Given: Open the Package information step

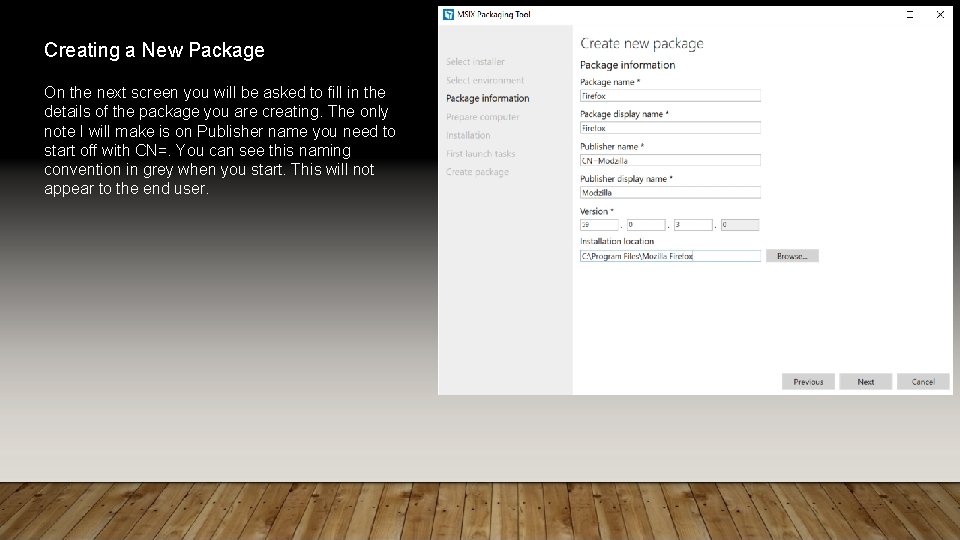Looking at the screenshot, I should pyautogui.click(x=487, y=99).
